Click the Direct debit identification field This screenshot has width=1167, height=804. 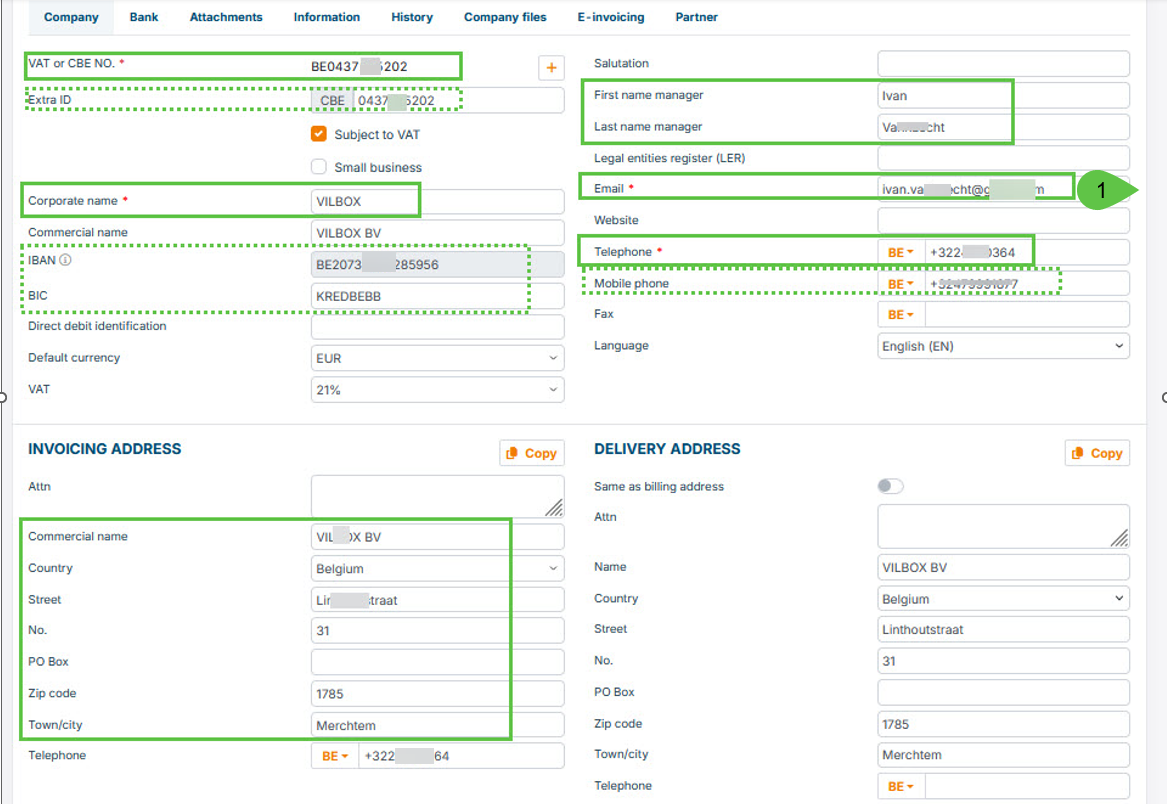(438, 327)
